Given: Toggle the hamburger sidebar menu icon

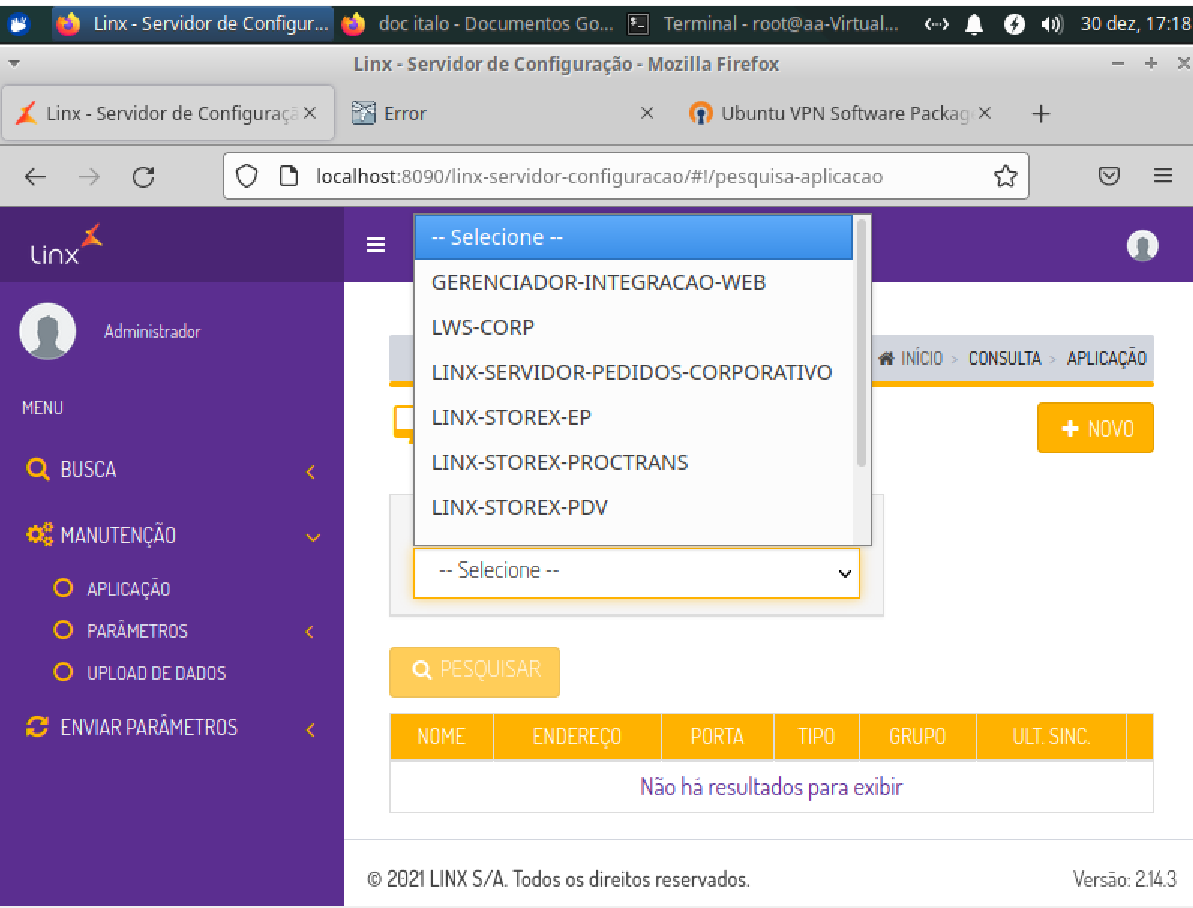Looking at the screenshot, I should (x=376, y=244).
